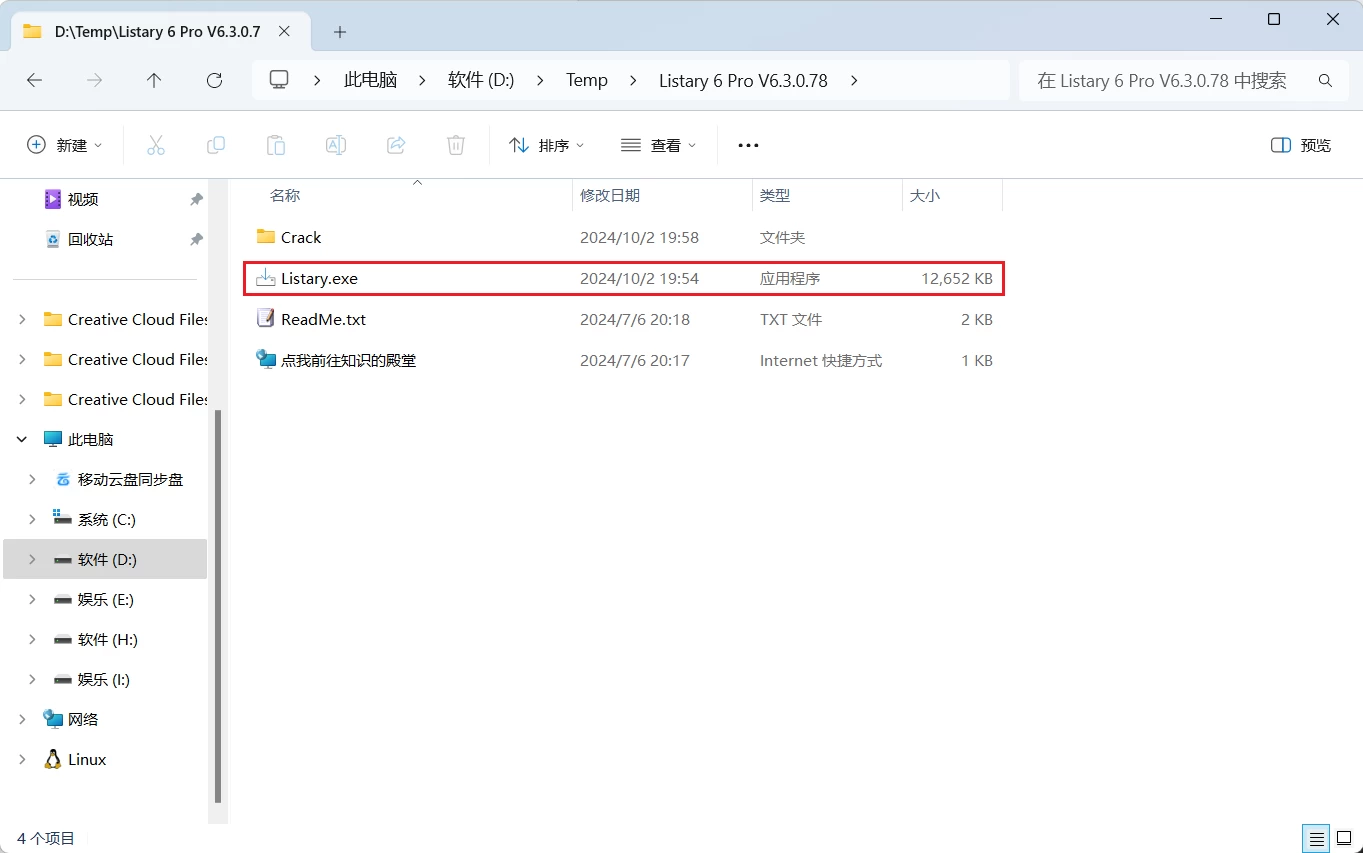Image resolution: width=1363 pixels, height=853 pixels.
Task: Open the 新建 dropdown menu
Action: pyautogui.click(x=64, y=145)
